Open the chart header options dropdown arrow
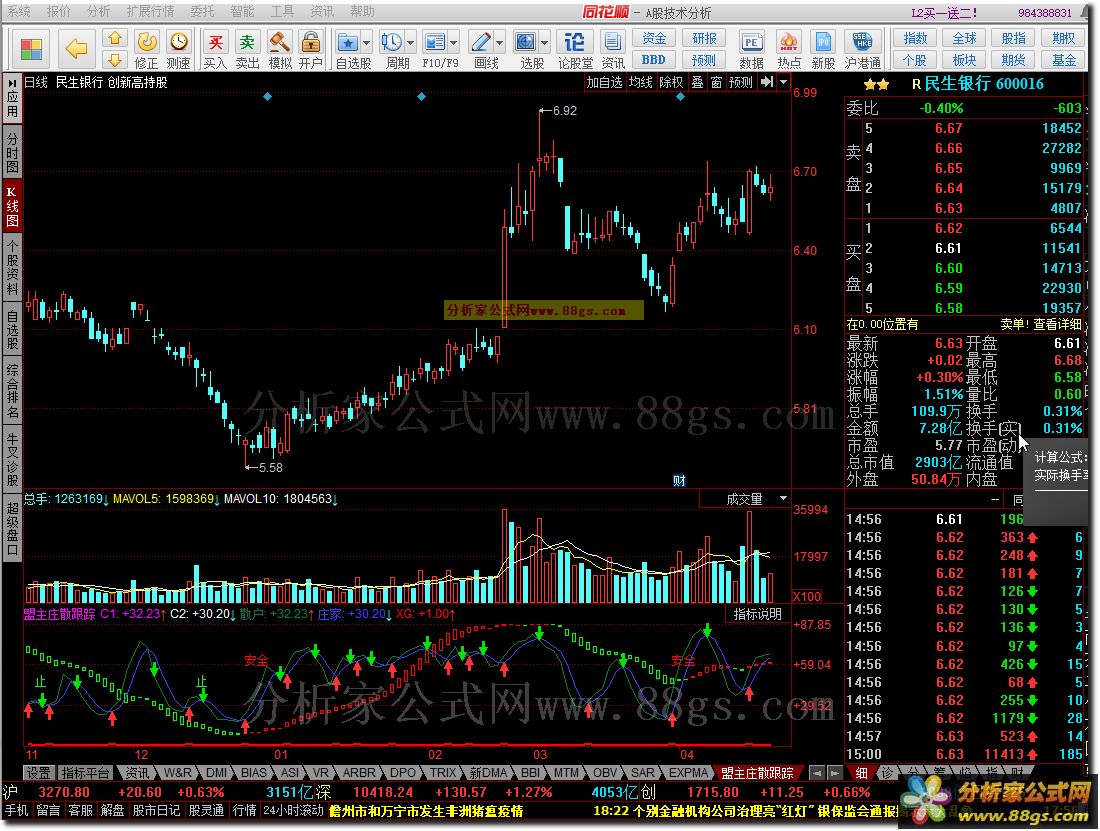 pyautogui.click(x=784, y=82)
